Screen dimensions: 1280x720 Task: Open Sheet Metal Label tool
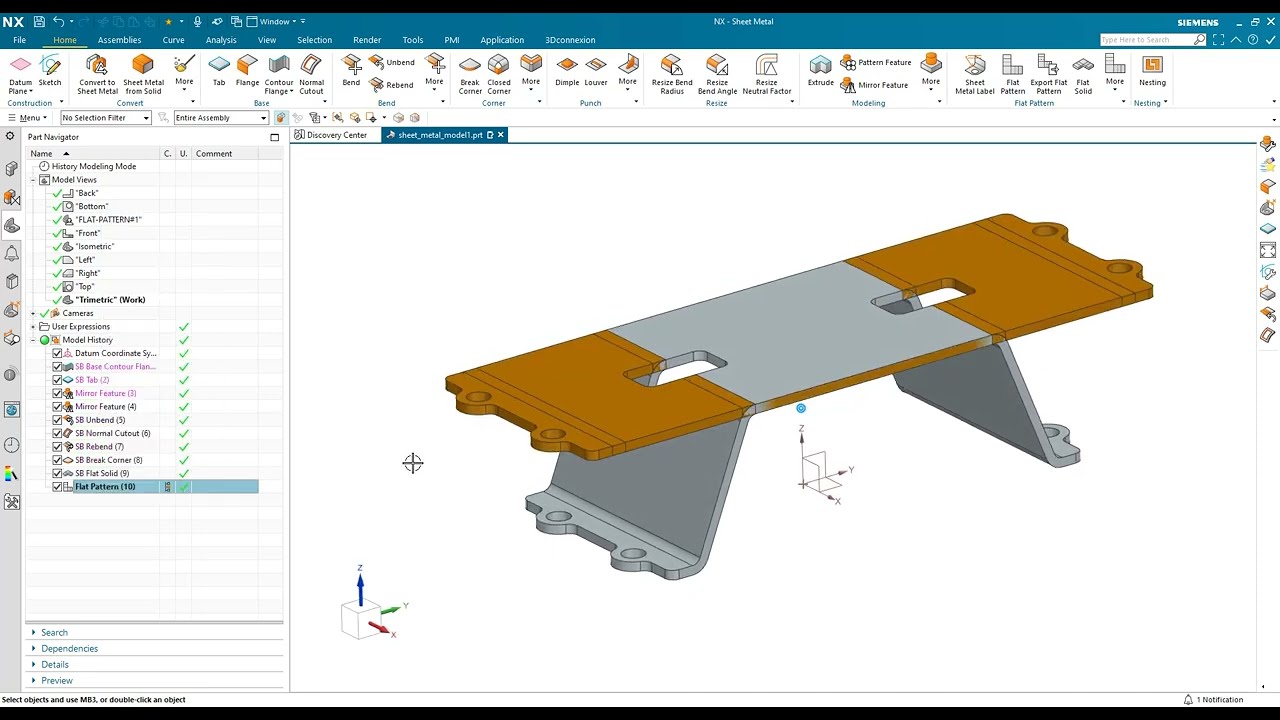pos(975,75)
